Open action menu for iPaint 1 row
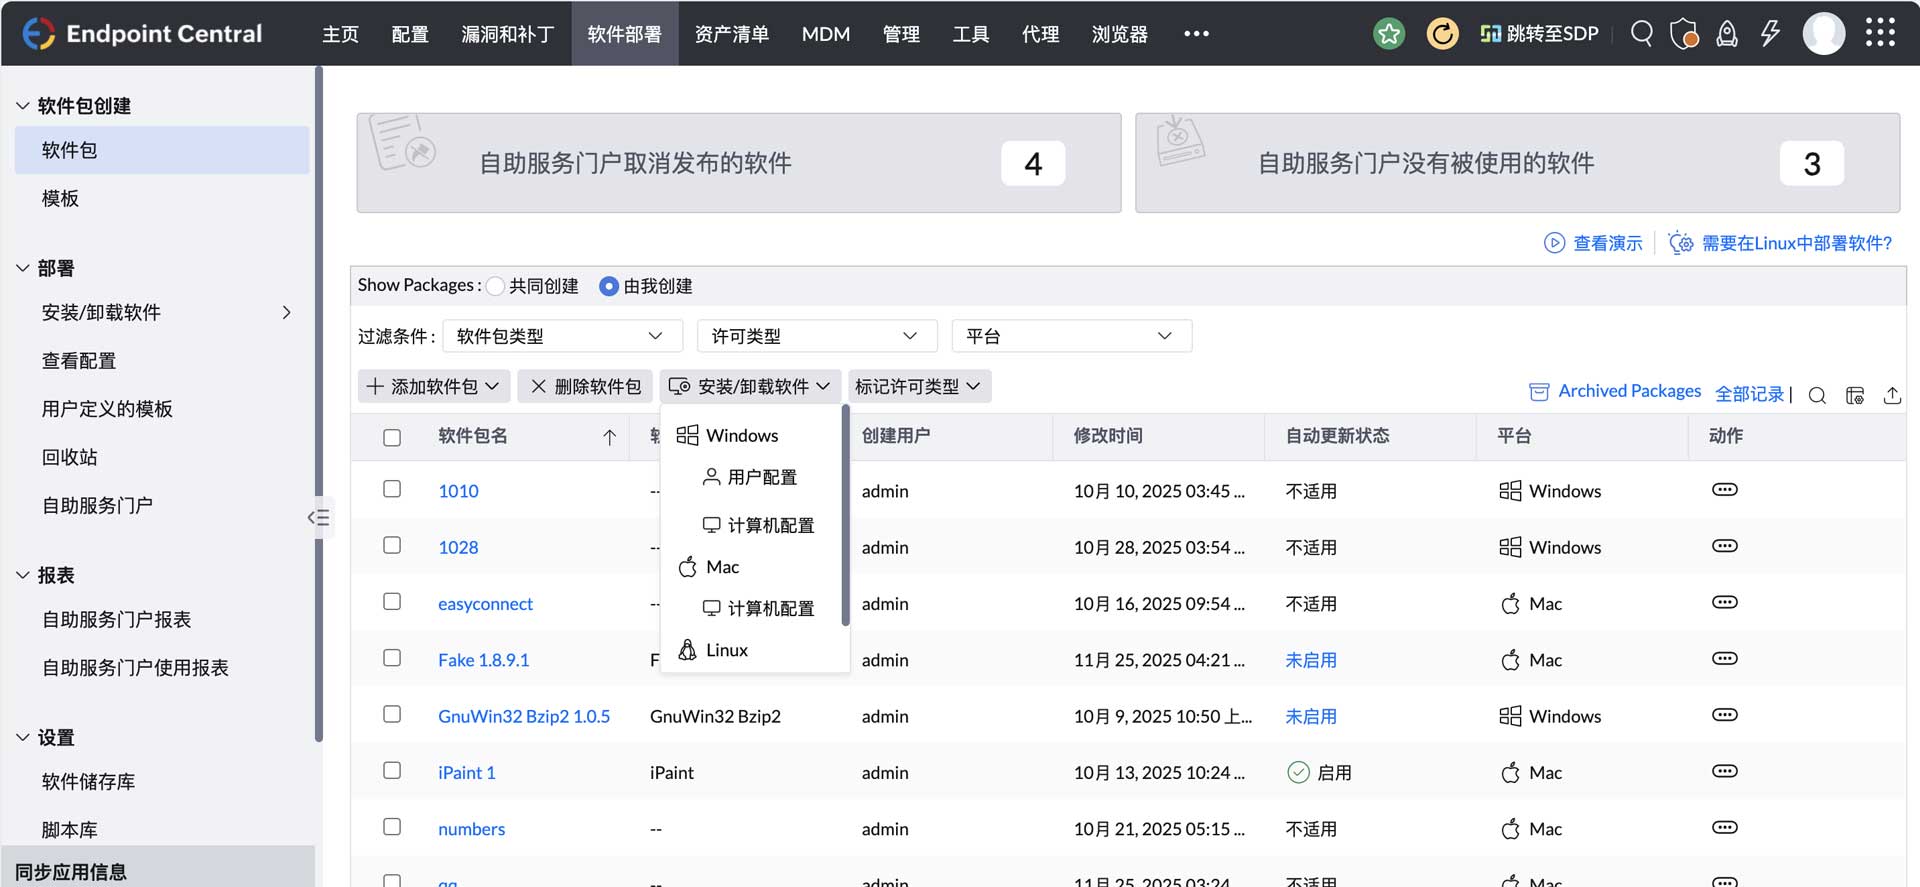 1725,771
